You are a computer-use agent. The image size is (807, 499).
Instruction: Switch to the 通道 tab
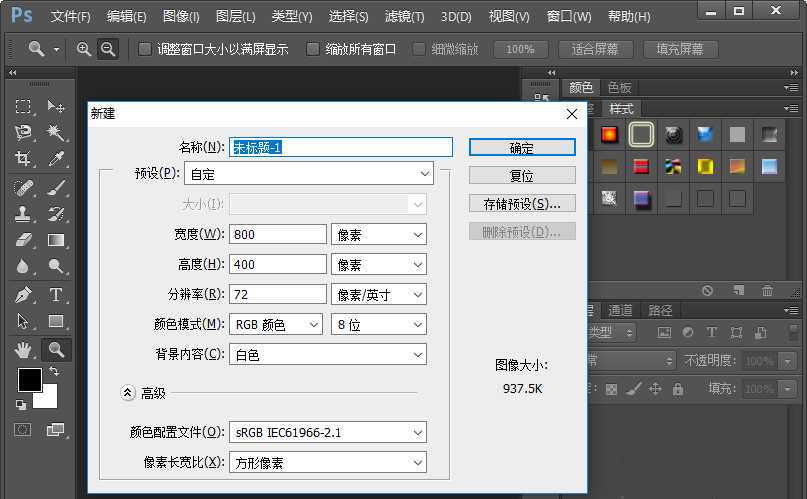coord(620,310)
